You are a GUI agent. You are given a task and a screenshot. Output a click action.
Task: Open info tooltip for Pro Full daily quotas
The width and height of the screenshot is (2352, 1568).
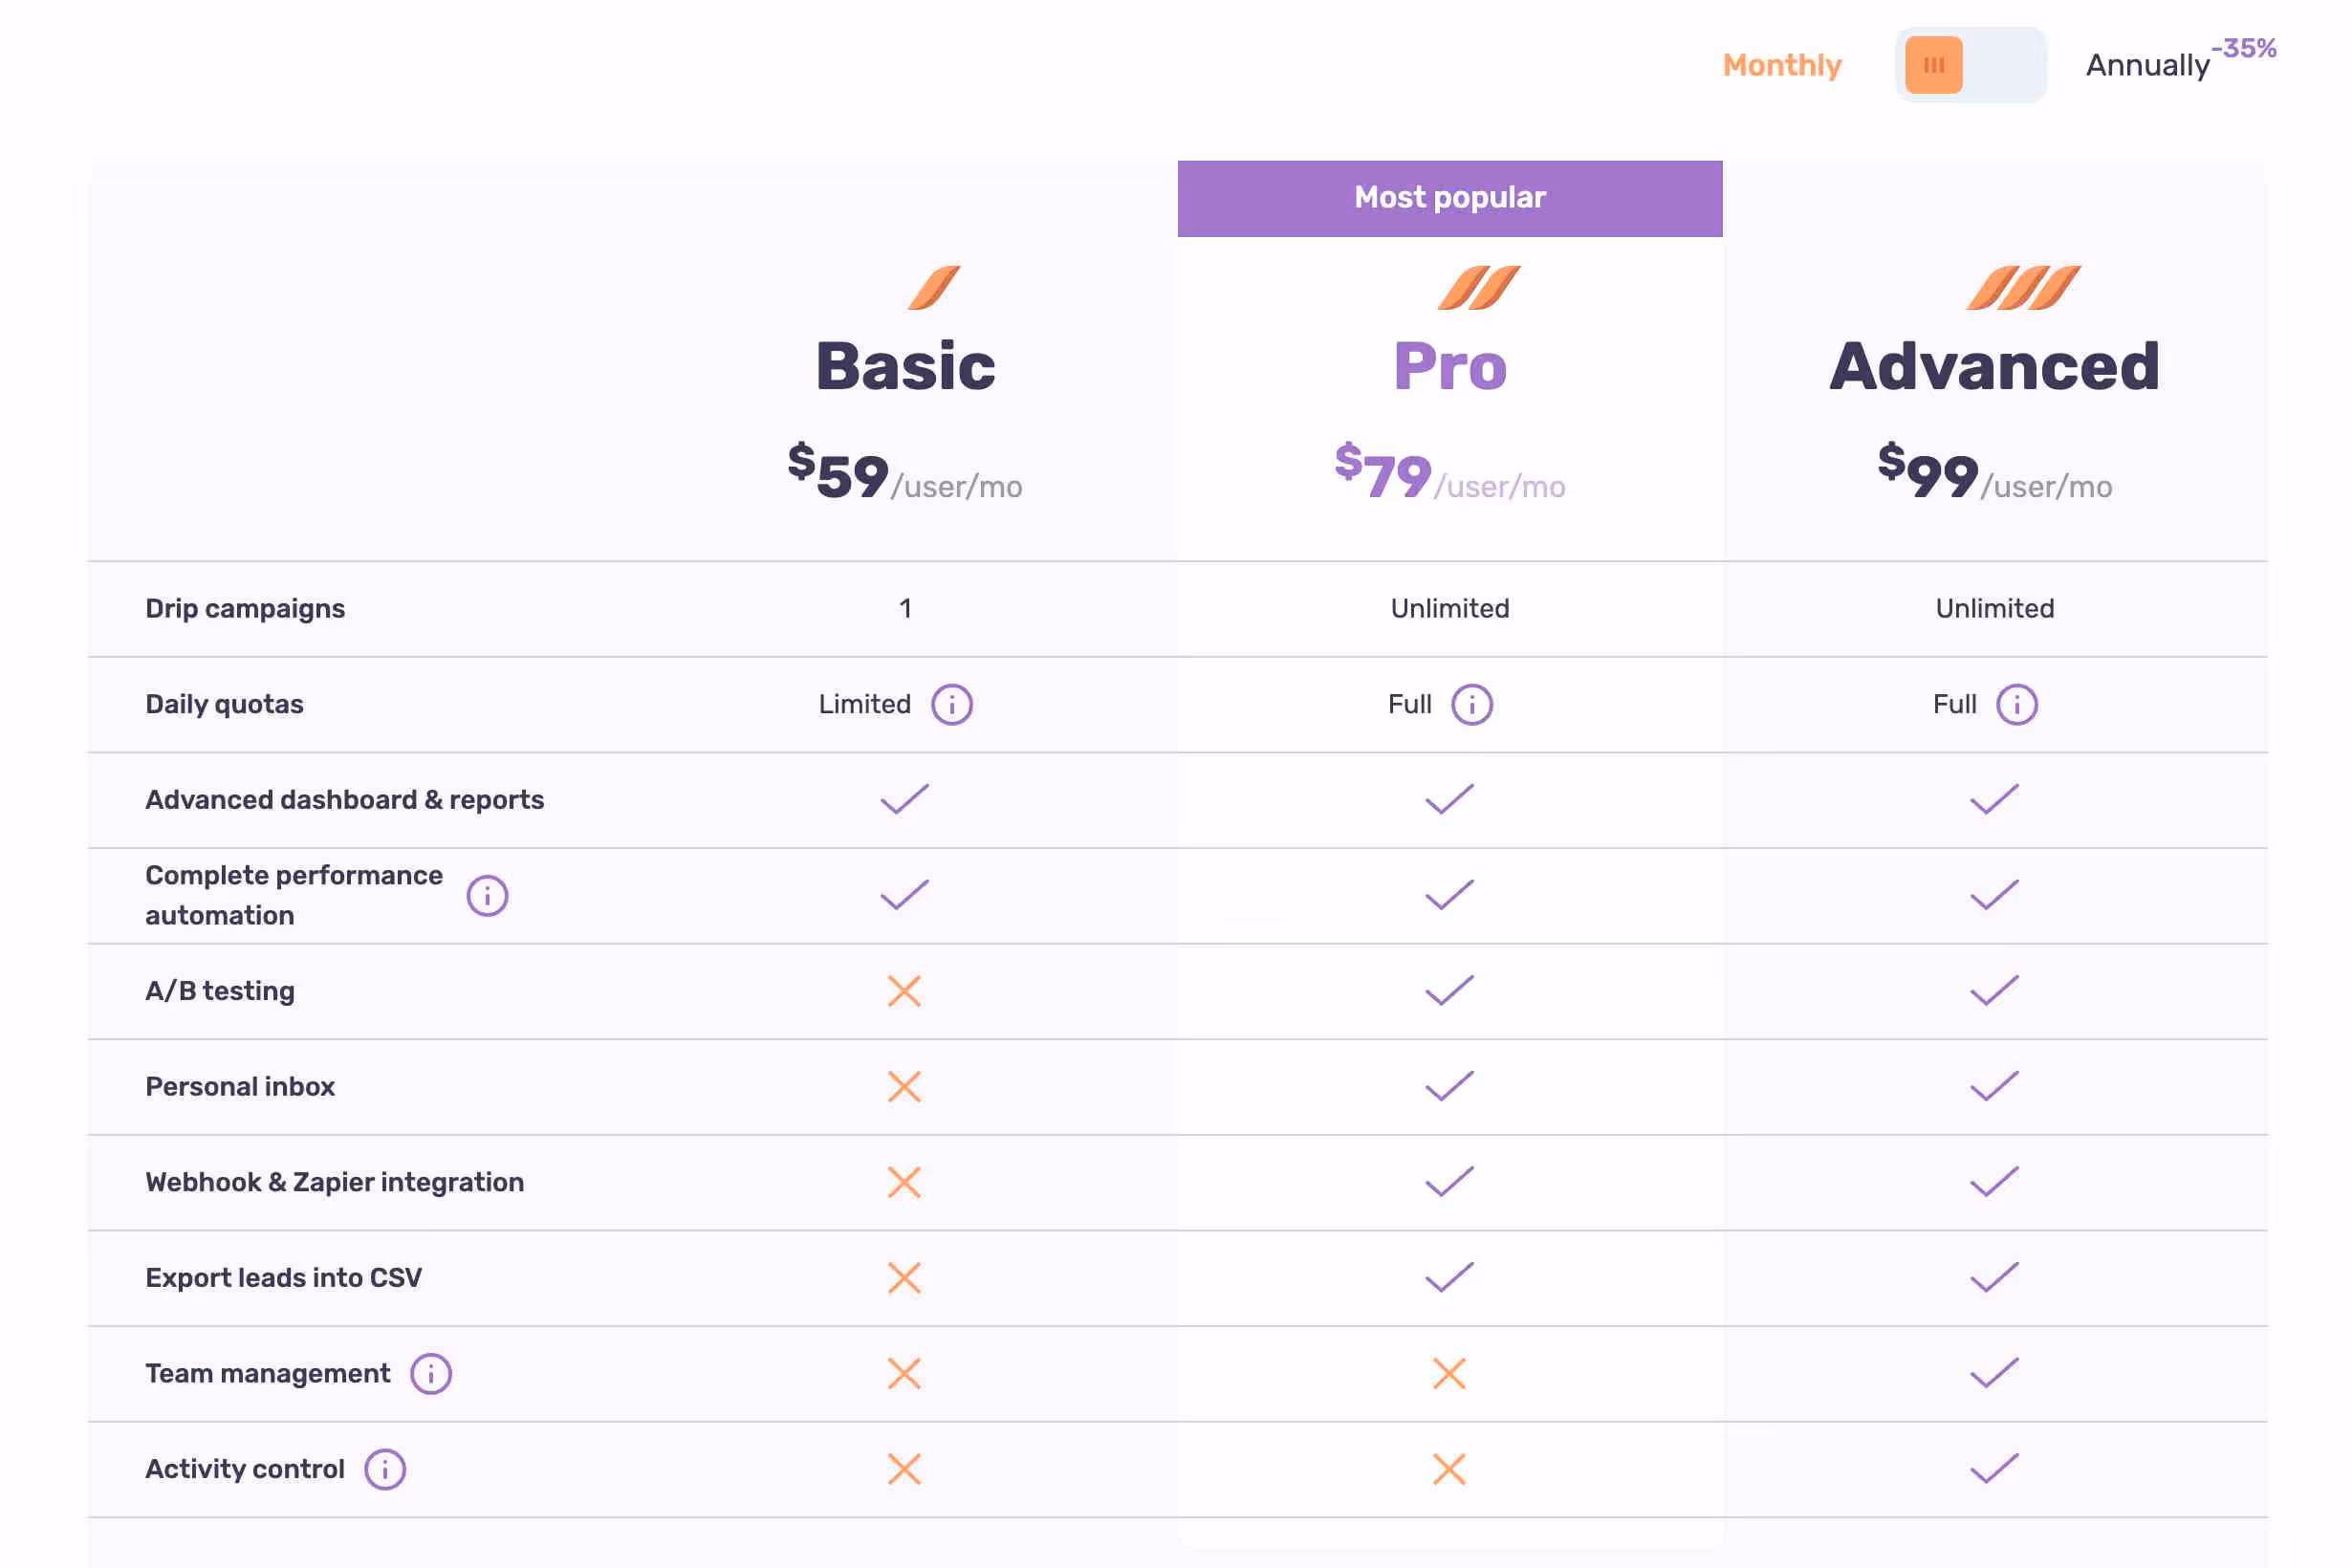click(1473, 703)
